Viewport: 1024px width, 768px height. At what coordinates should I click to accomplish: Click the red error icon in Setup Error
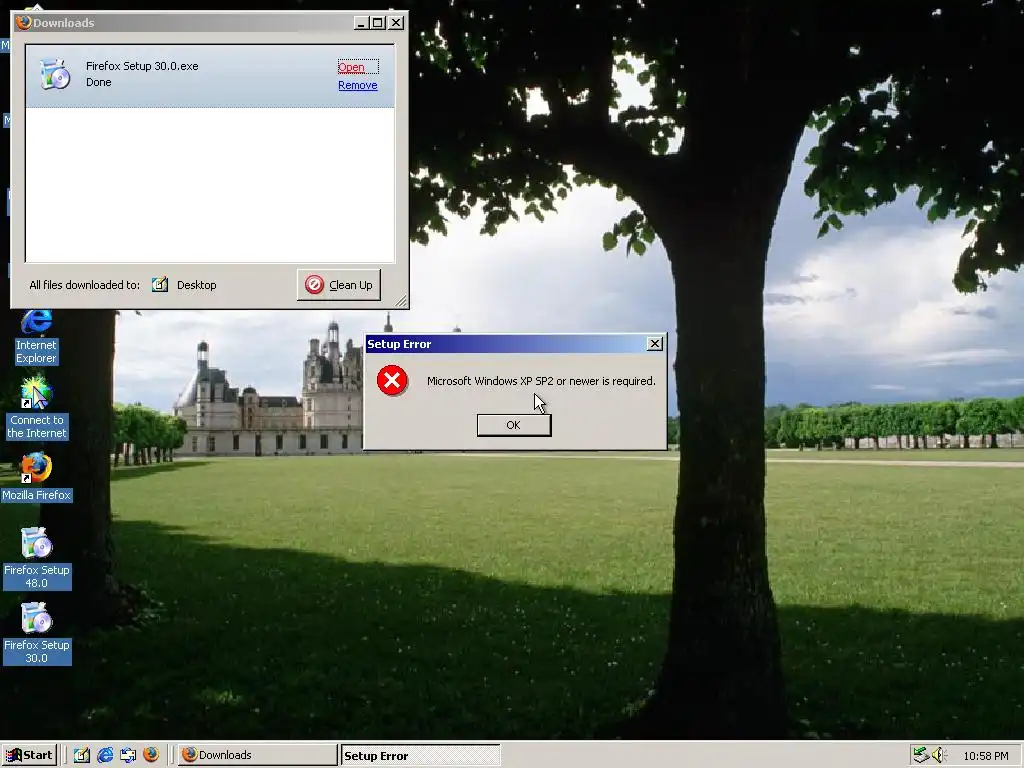click(392, 381)
